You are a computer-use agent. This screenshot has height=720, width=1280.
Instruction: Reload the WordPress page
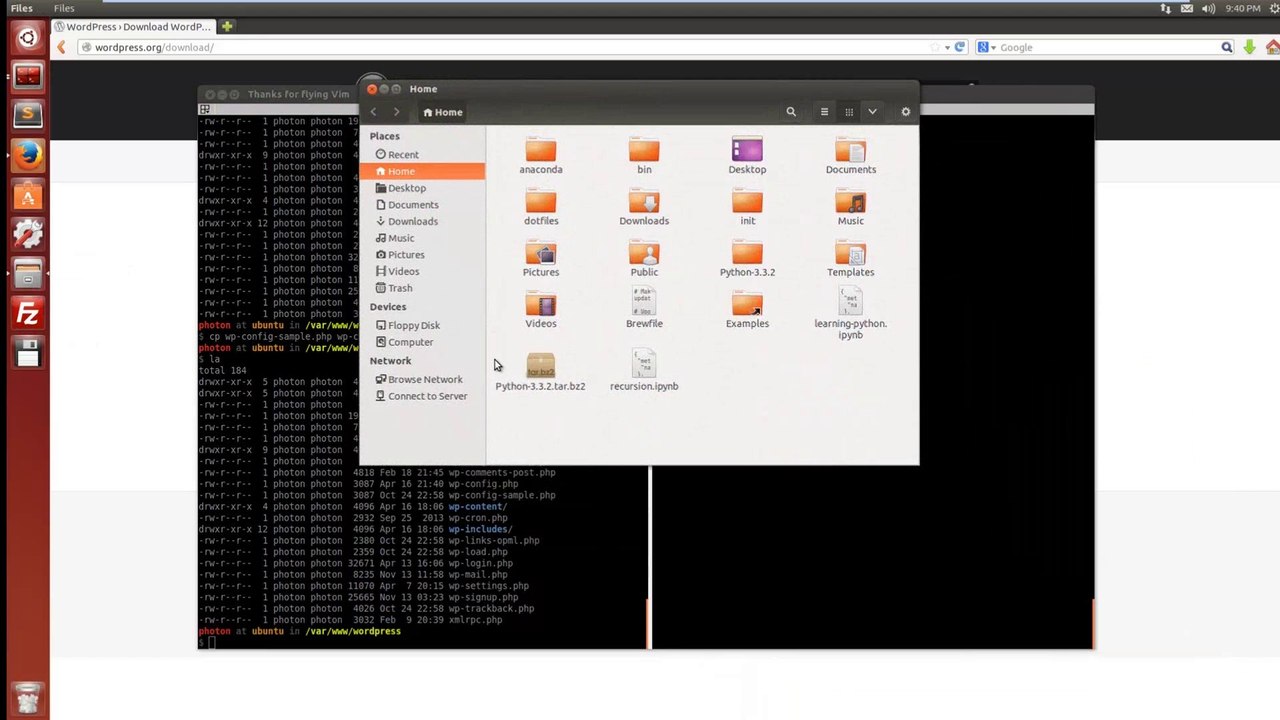click(960, 47)
